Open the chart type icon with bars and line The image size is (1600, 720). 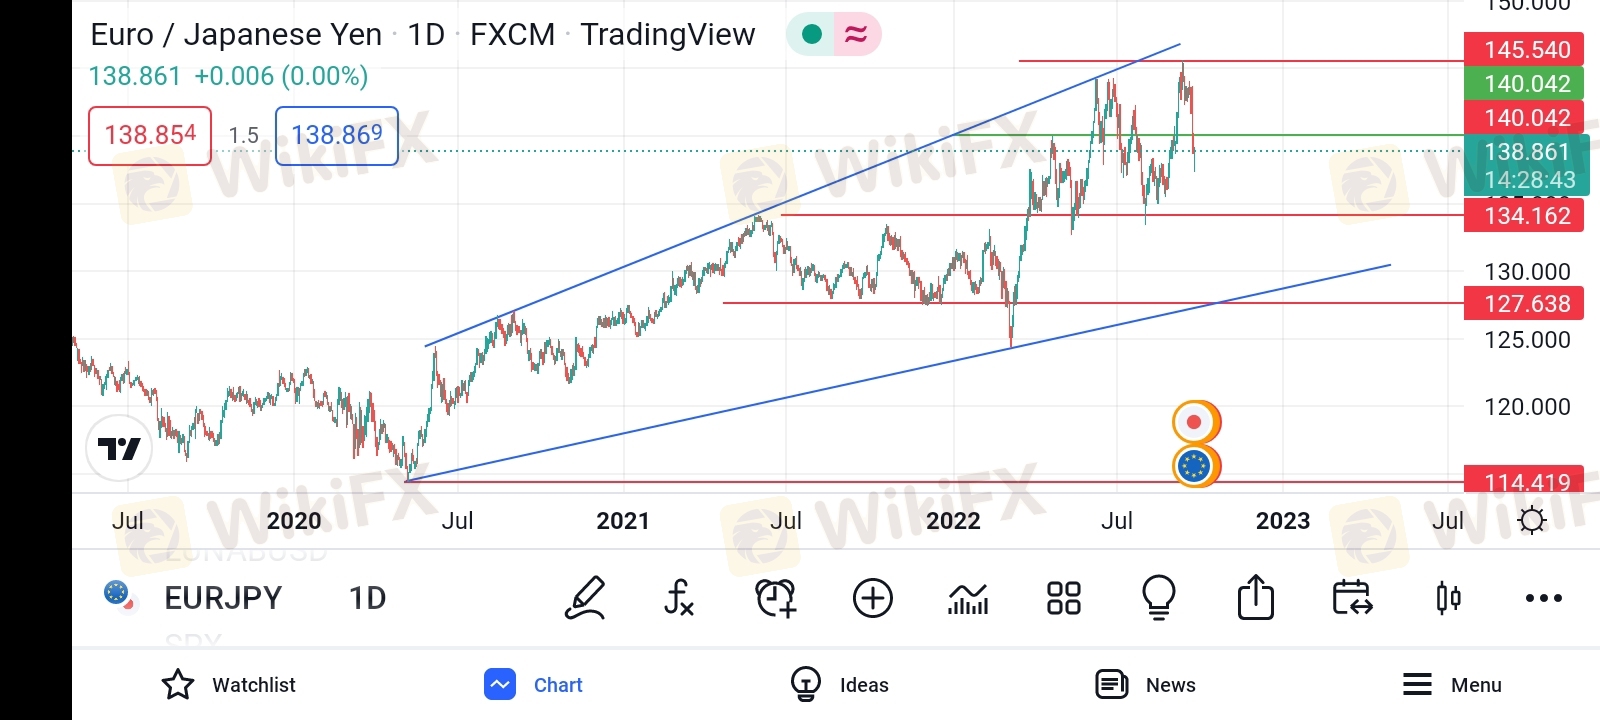tap(968, 599)
